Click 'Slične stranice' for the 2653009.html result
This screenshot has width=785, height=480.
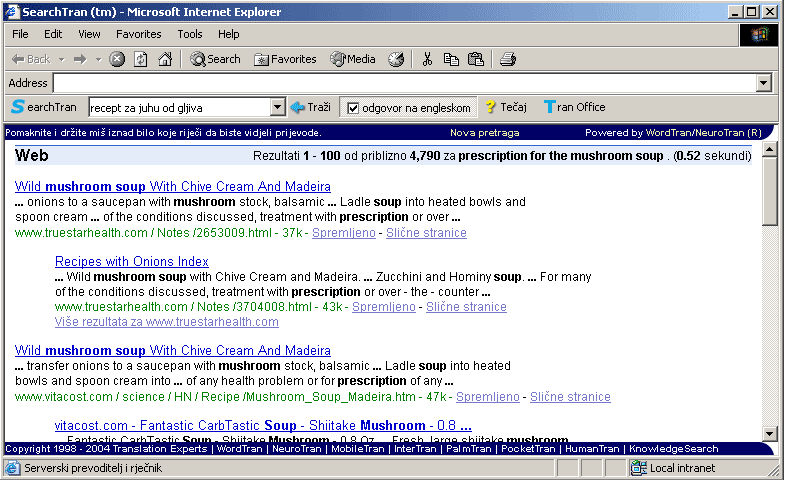tap(426, 233)
